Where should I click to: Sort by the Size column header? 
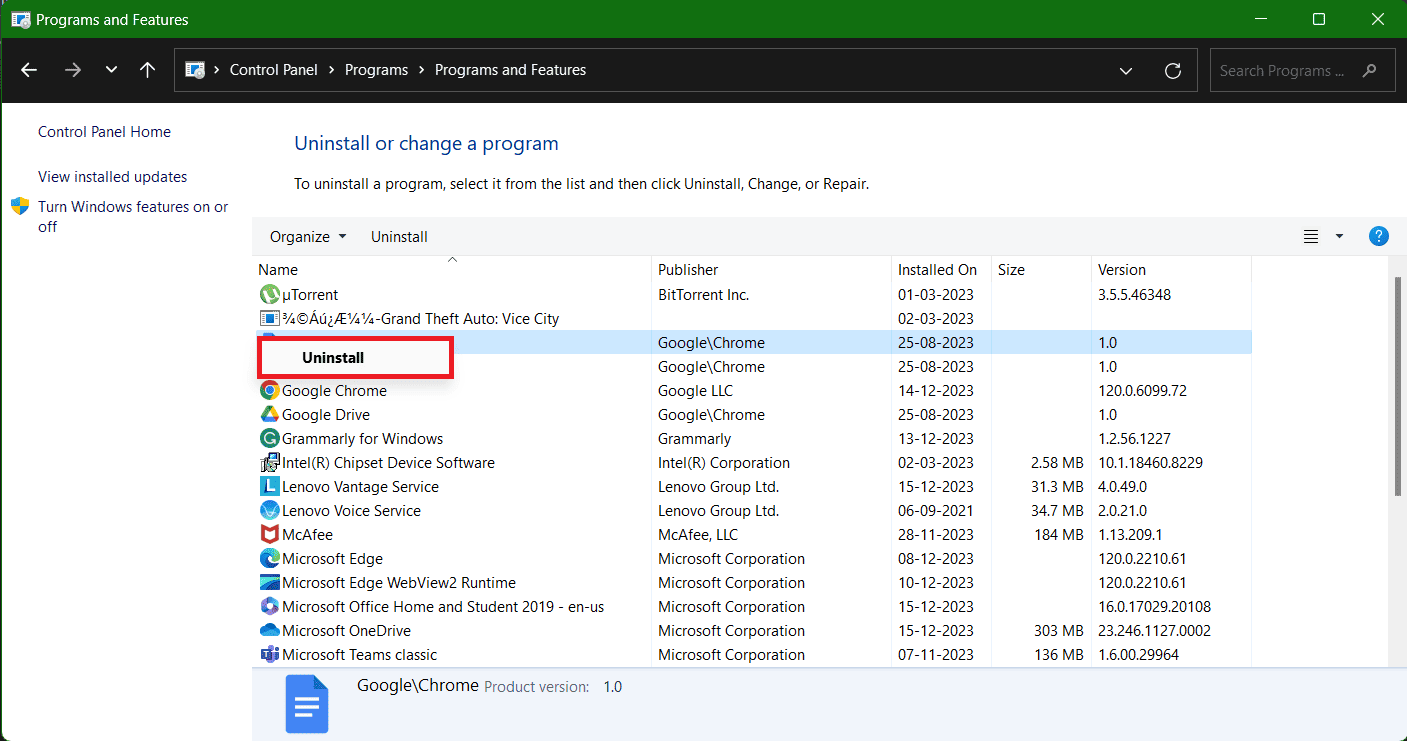tap(1041, 270)
